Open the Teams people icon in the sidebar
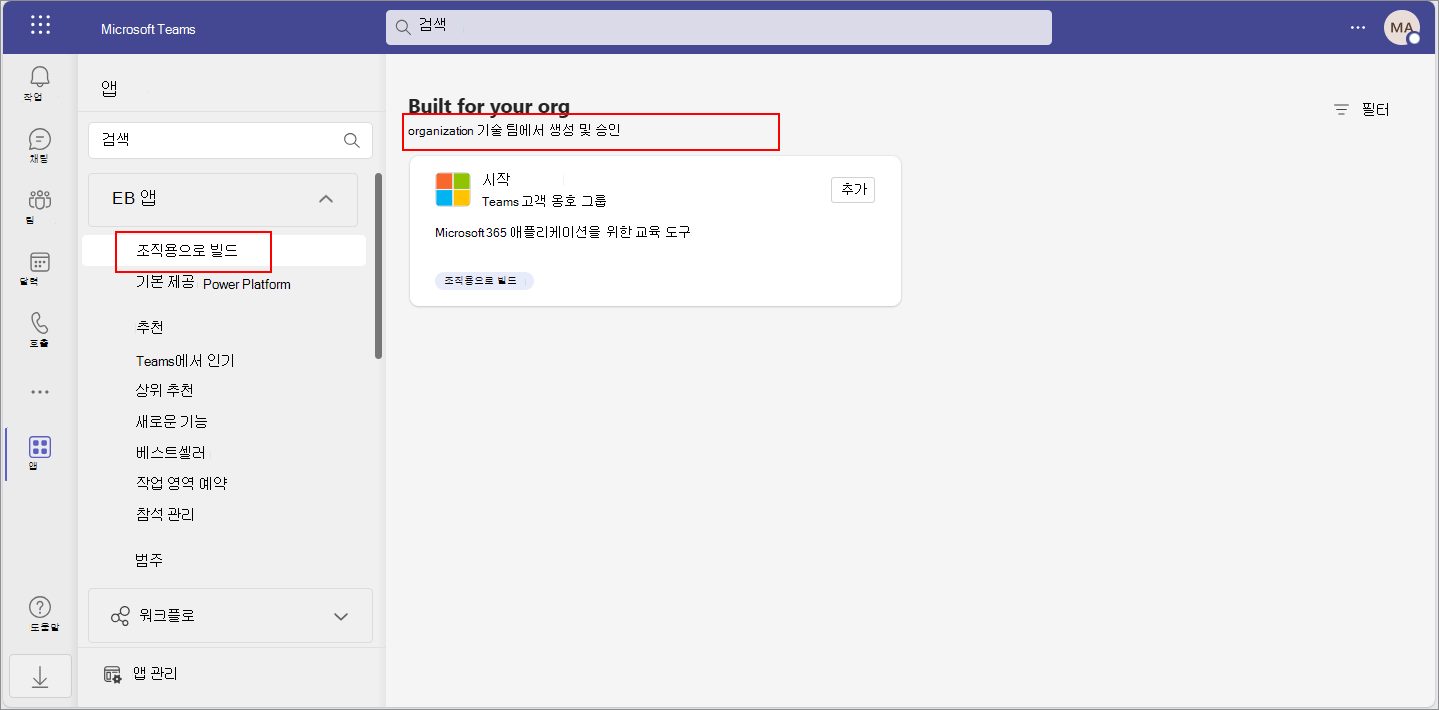This screenshot has width=1439, height=710. click(x=40, y=200)
